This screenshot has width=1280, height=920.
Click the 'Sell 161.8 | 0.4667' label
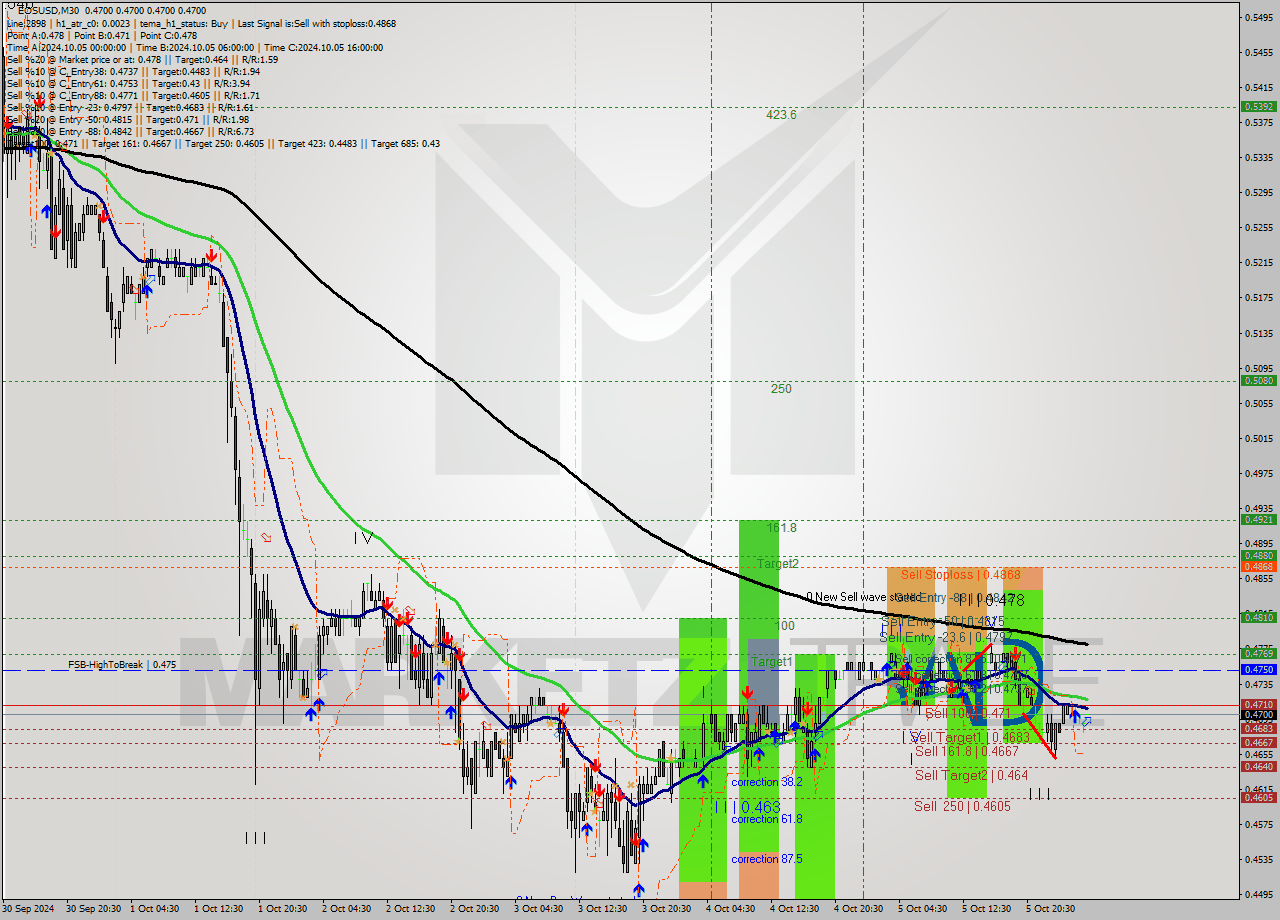click(x=966, y=751)
